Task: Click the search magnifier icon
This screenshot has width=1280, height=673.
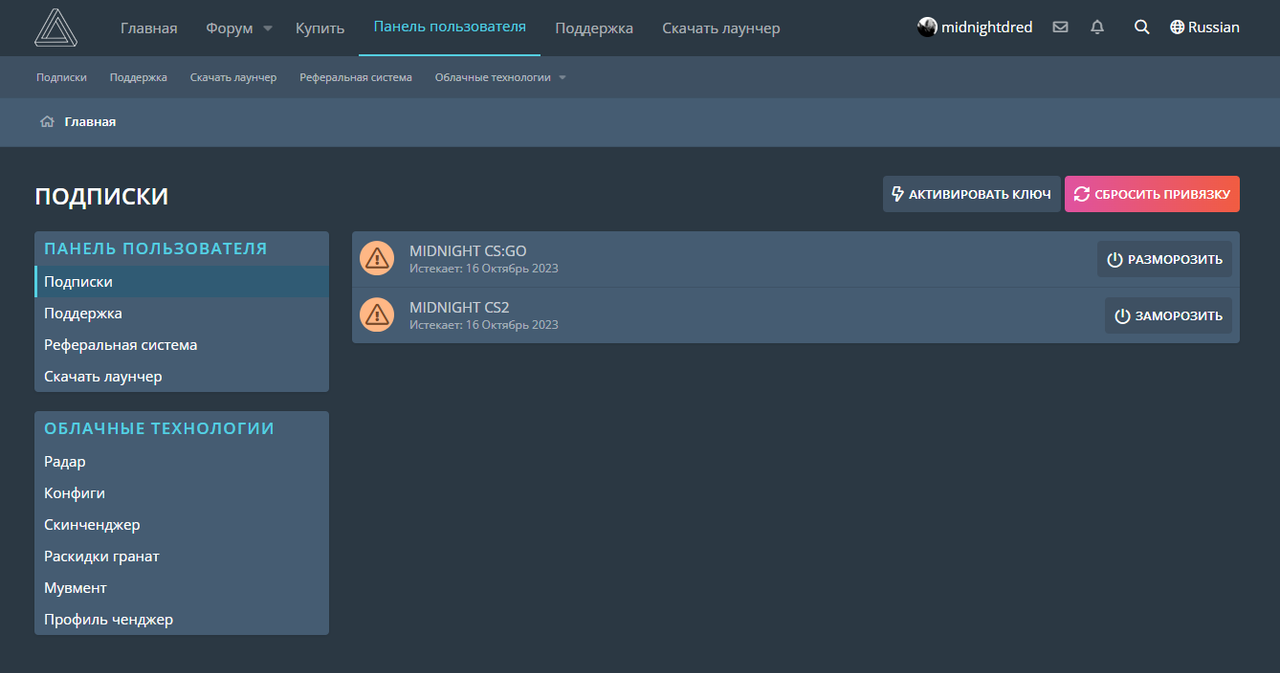Action: tap(1142, 28)
